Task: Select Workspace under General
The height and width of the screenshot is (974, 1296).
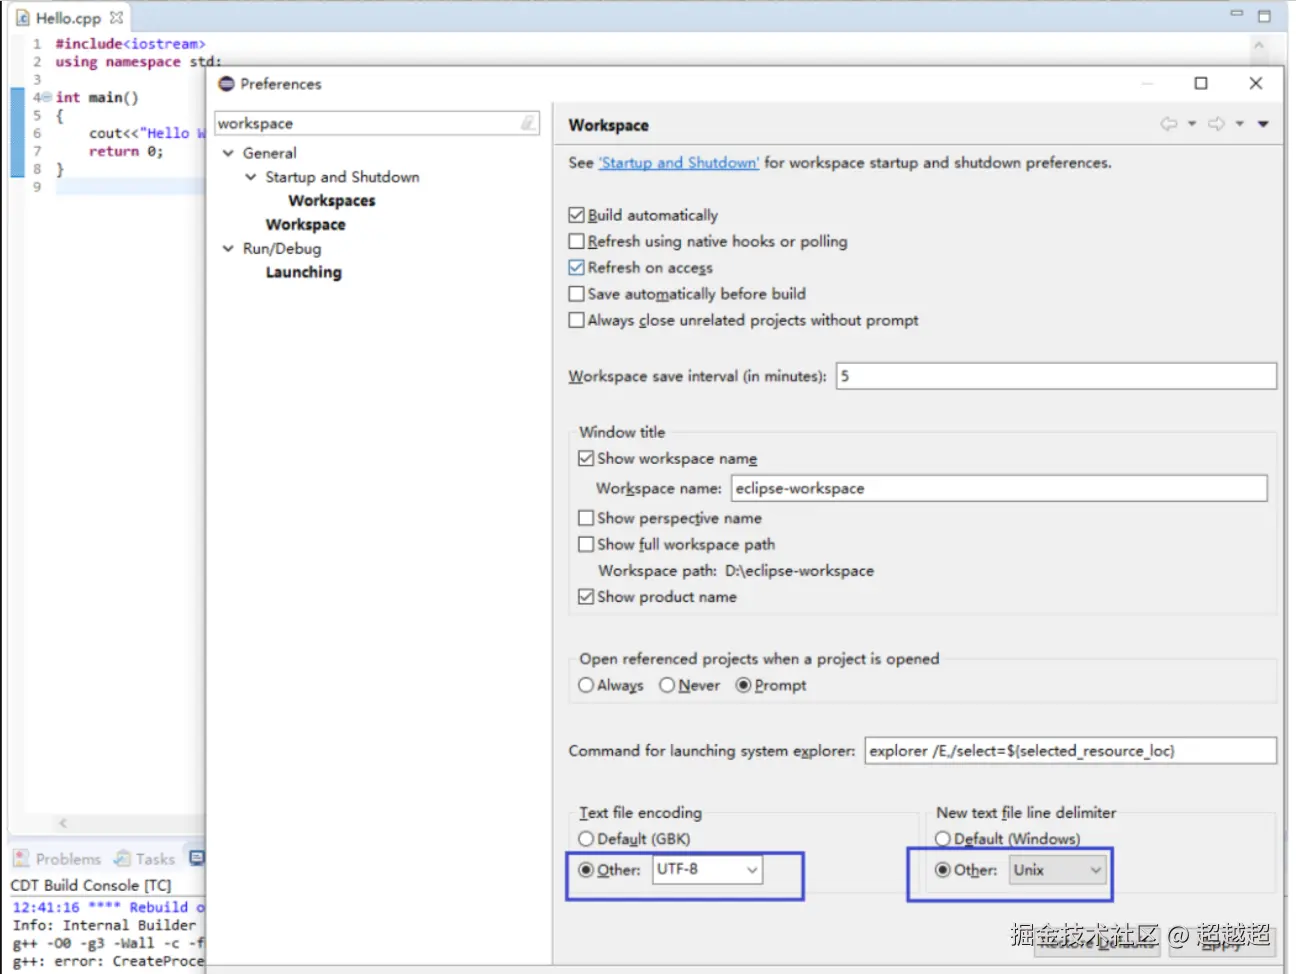Action: (x=306, y=225)
